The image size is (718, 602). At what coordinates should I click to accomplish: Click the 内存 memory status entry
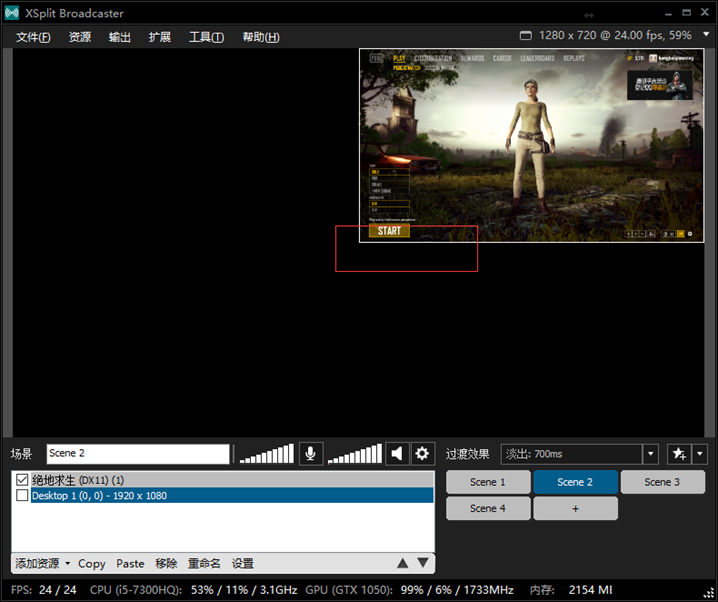click(571, 590)
